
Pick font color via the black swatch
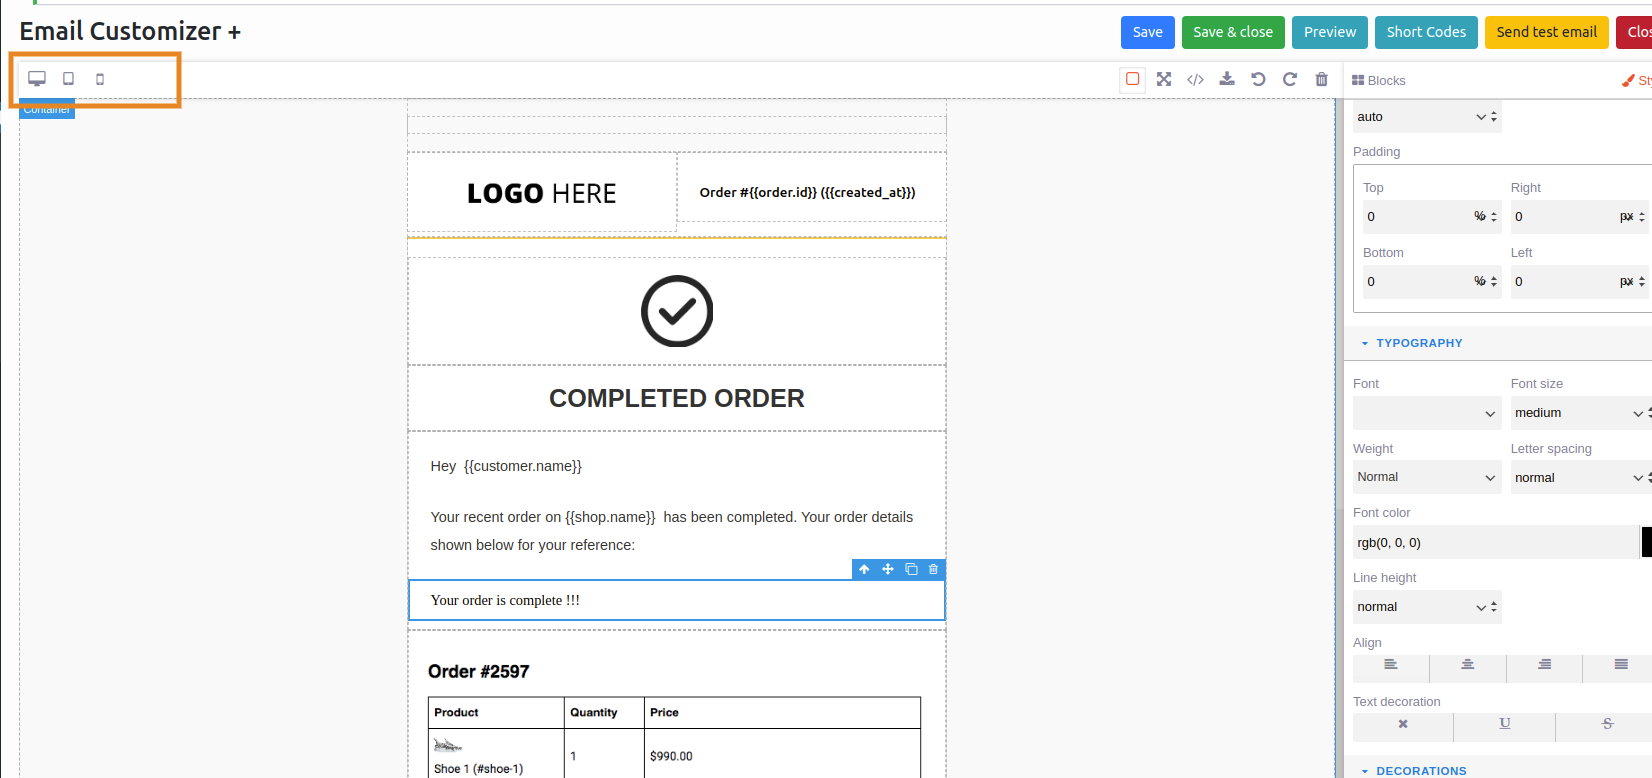point(1647,542)
